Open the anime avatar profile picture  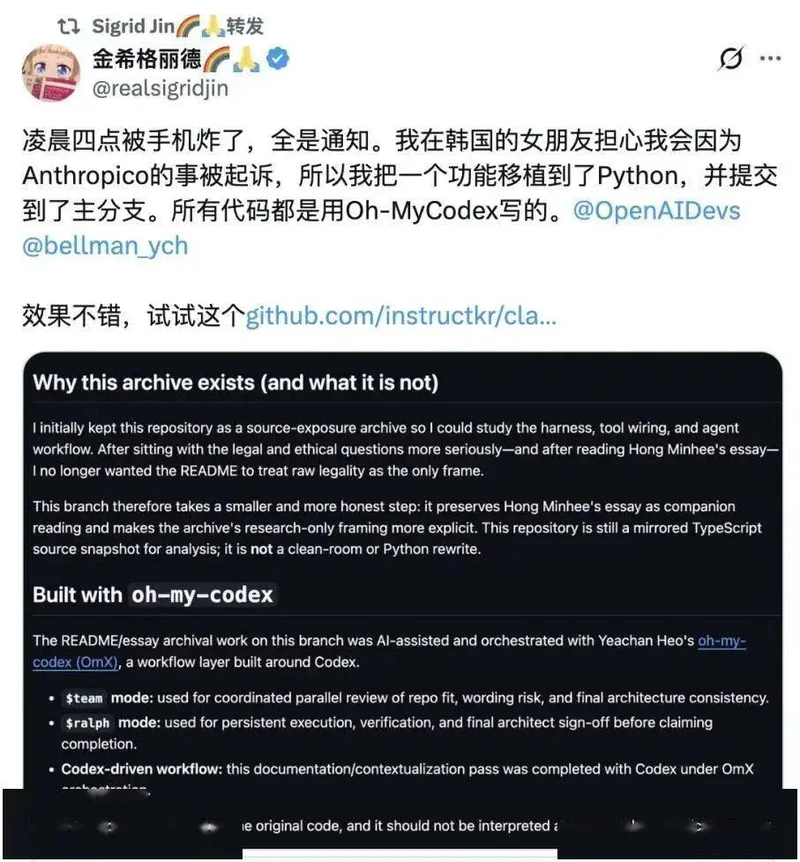coord(51,74)
